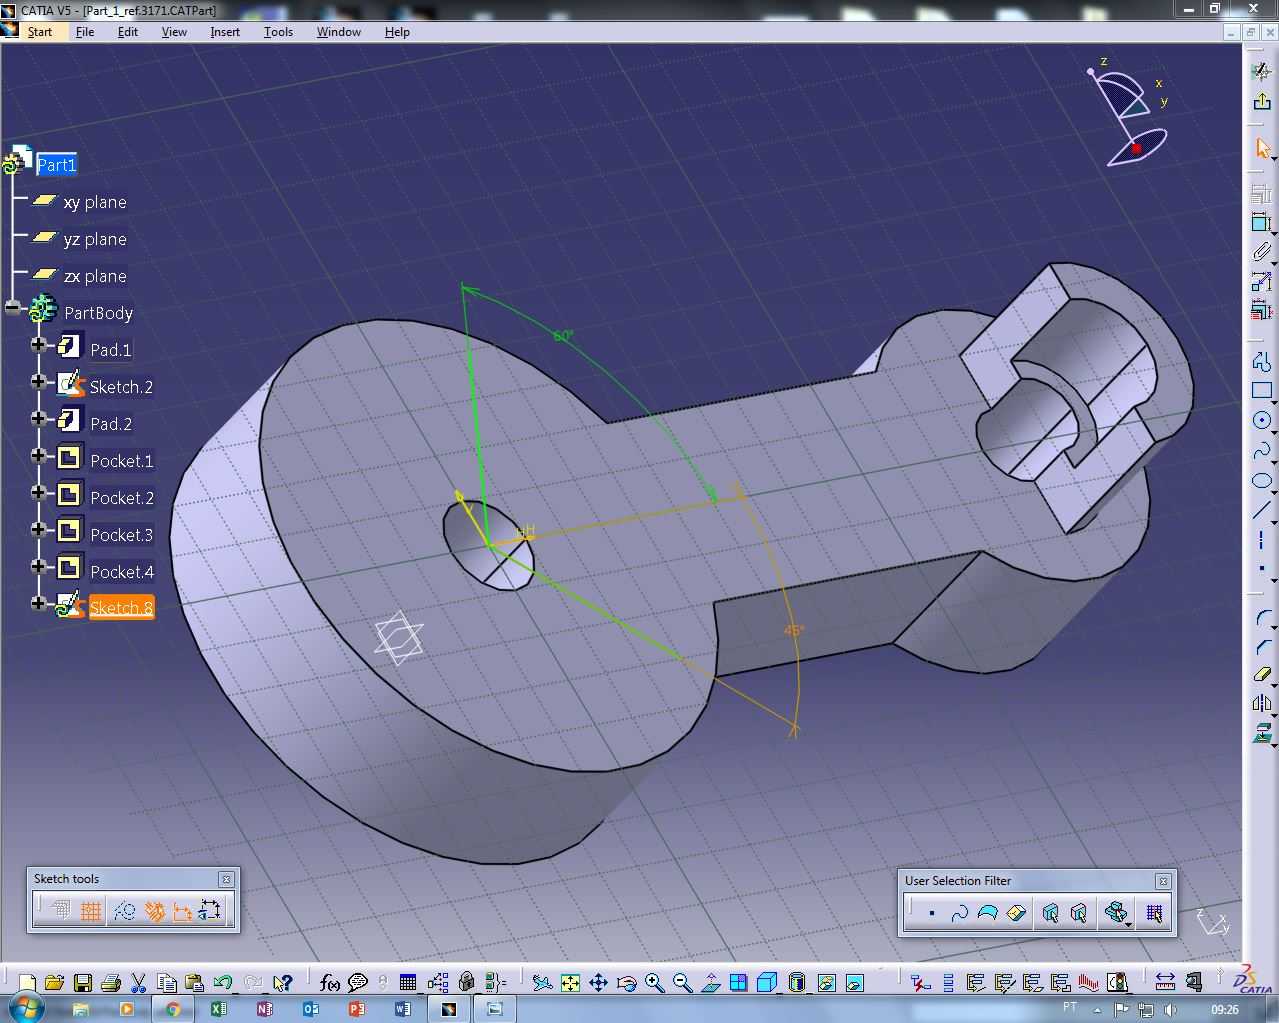Image resolution: width=1279 pixels, height=1023 pixels.
Task: Open the Constraint dimension tool
Action: [1262, 222]
